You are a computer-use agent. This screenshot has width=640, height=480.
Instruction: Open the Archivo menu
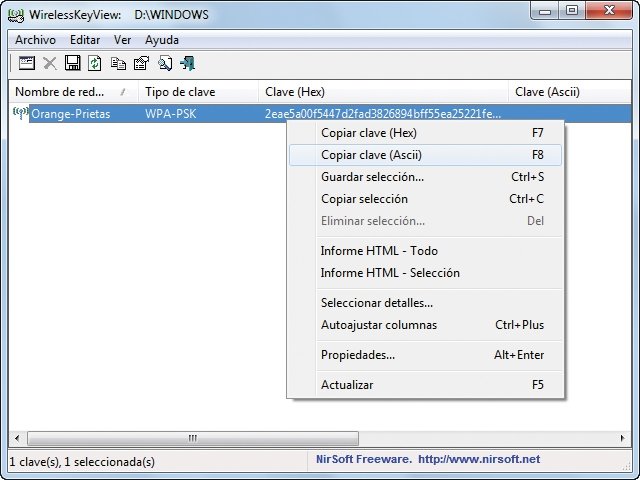(x=36, y=40)
